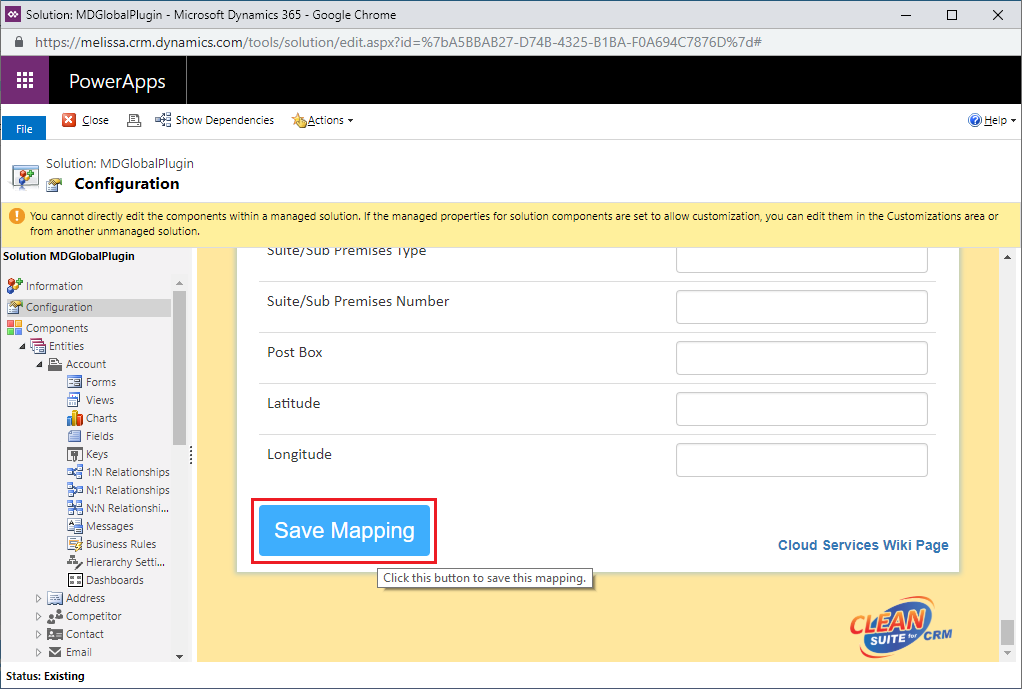This screenshot has width=1022, height=689.
Task: Click the browser address bar URL
Action: pyautogui.click(x=398, y=42)
